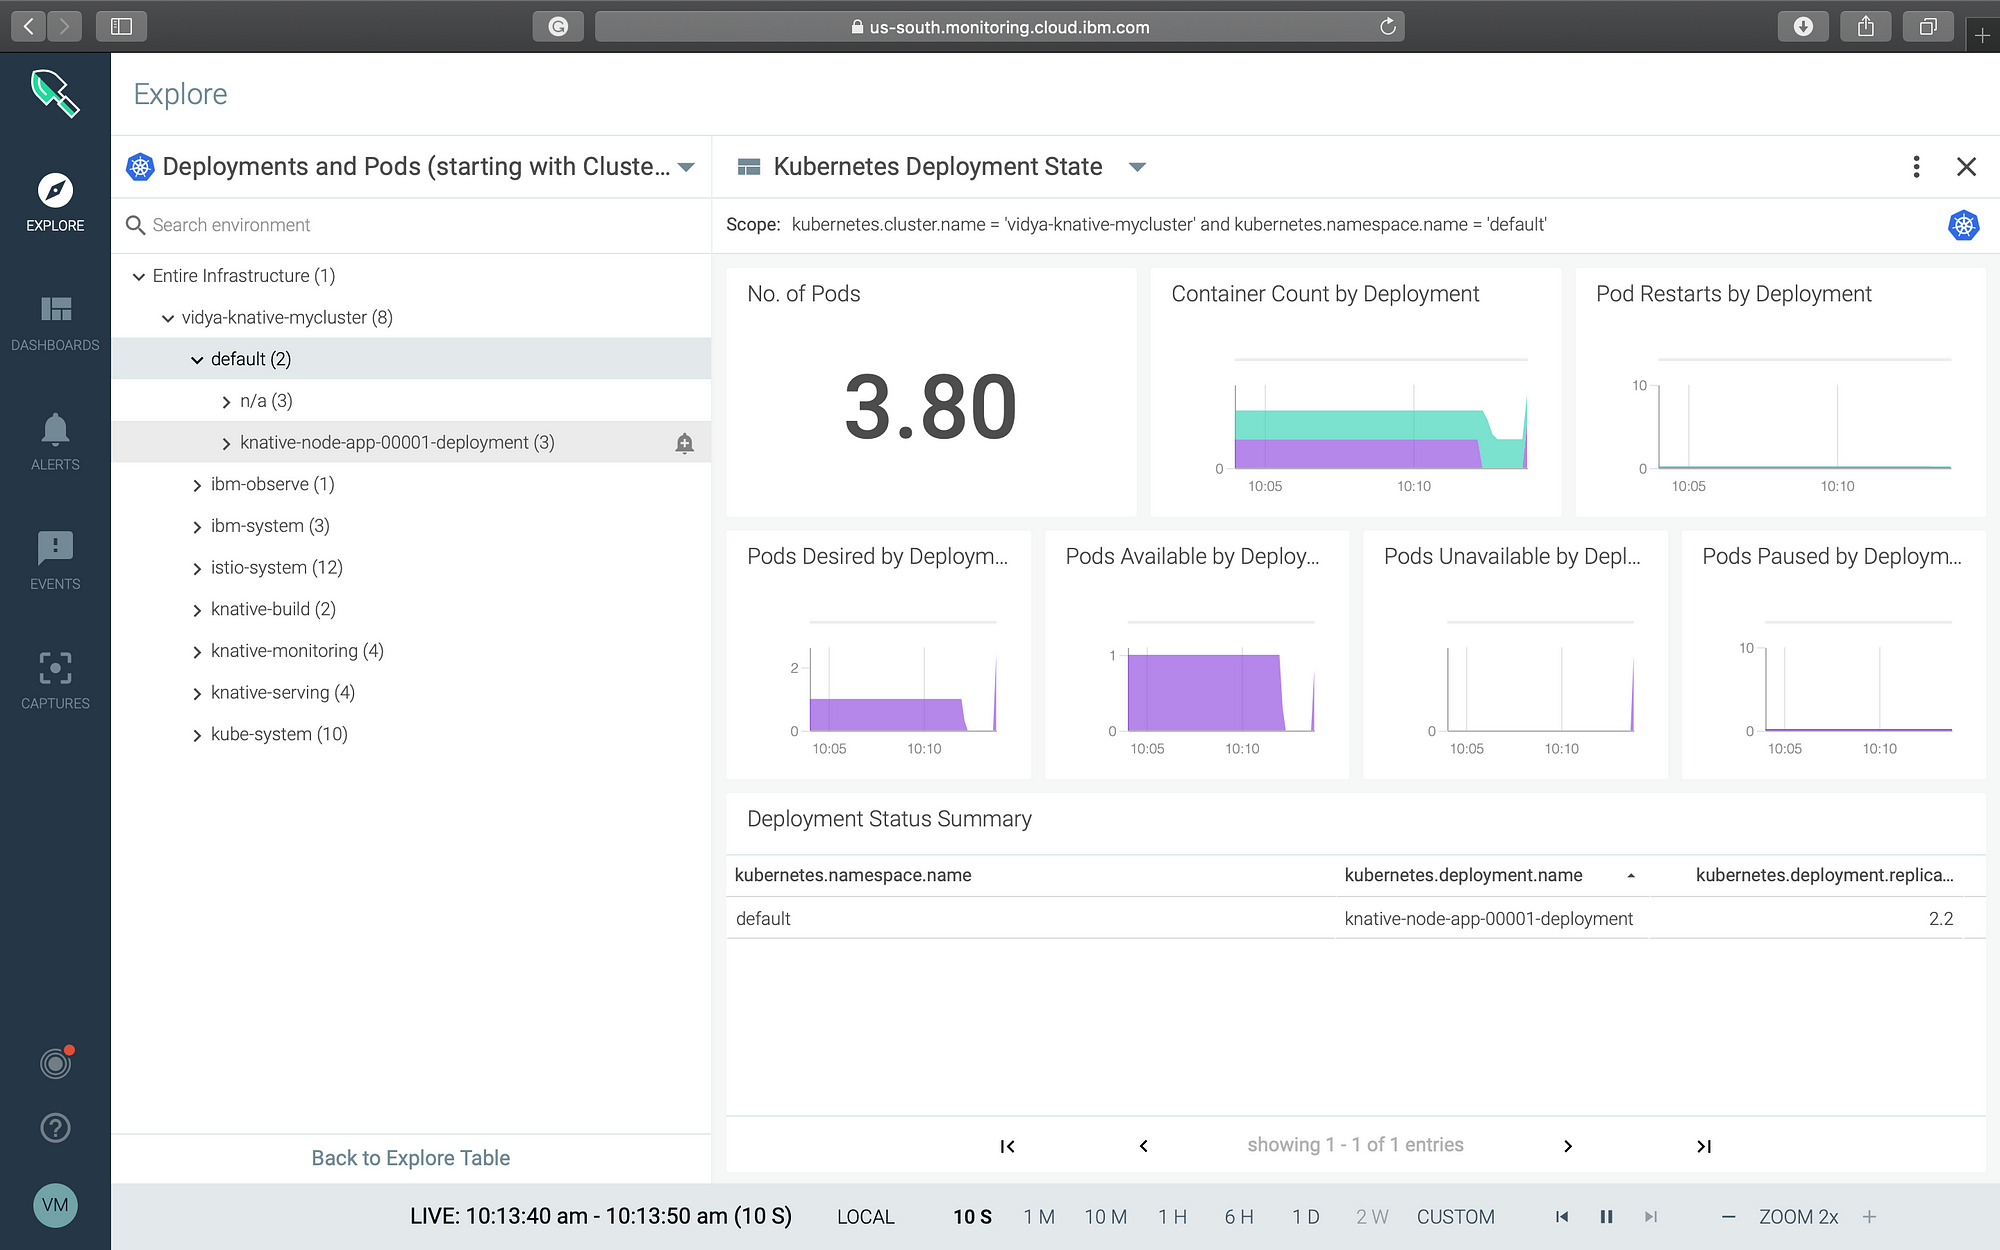
Task: Expand istio-system namespace
Action: (197, 569)
